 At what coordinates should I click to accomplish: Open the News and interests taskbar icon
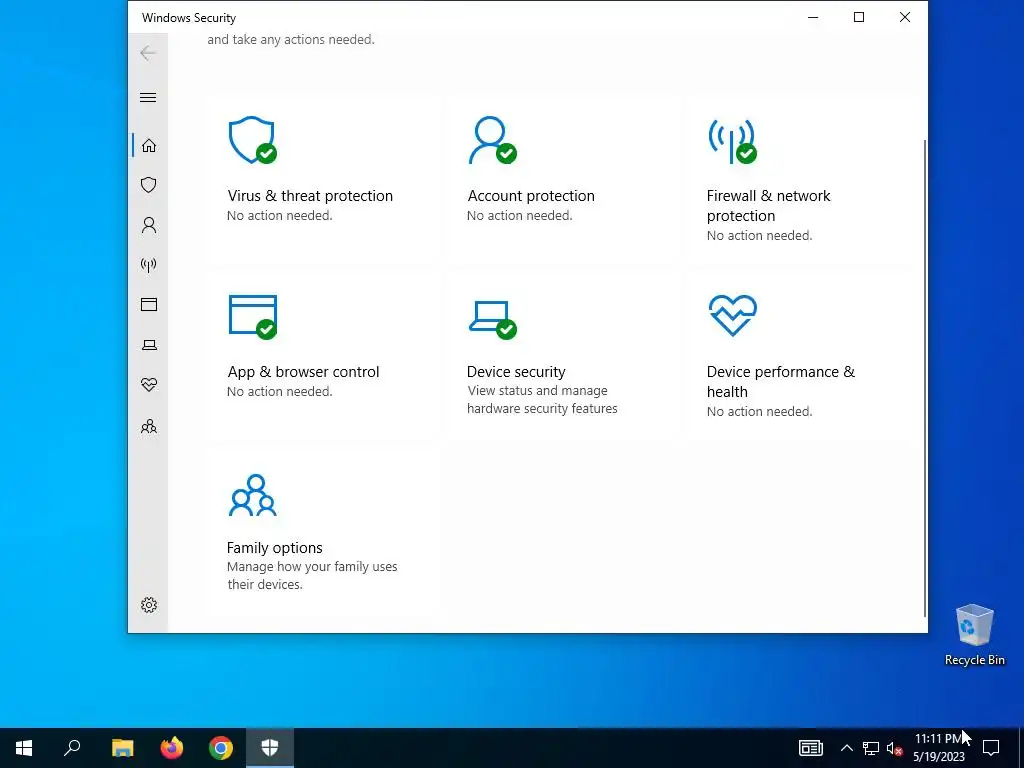(x=810, y=748)
